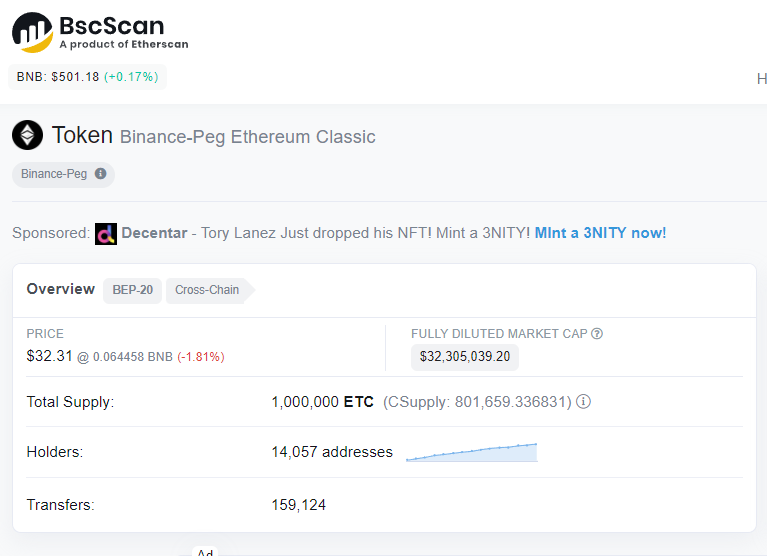Click the Transfers label
Image resolution: width=769 pixels, height=556 pixels.
coord(60,505)
